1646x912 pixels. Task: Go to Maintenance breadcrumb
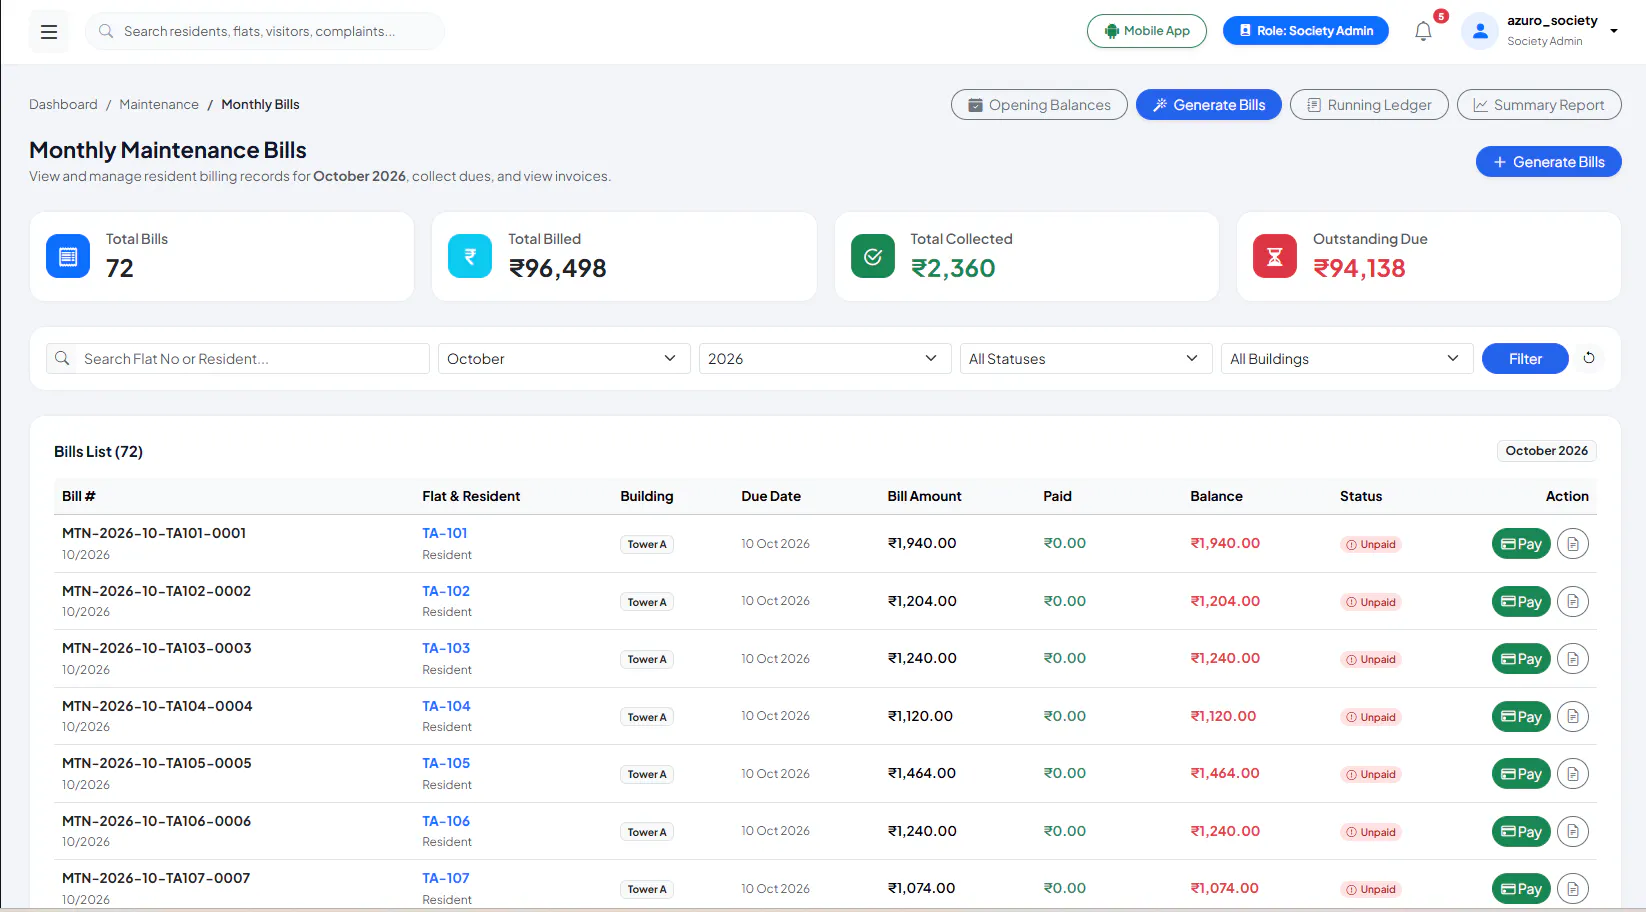[159, 104]
